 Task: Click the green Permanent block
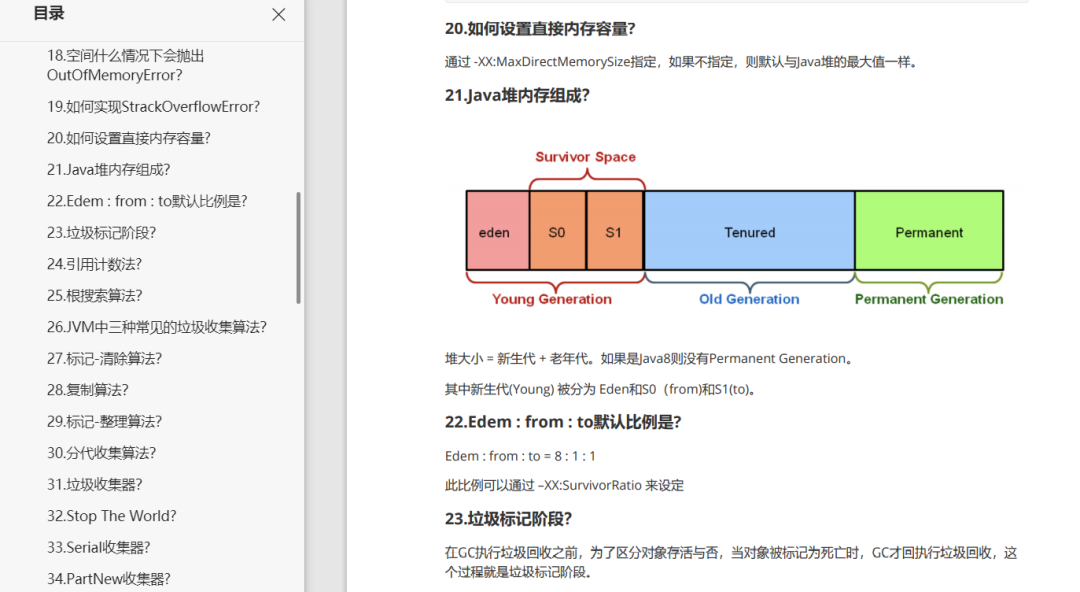pyautogui.click(x=929, y=231)
